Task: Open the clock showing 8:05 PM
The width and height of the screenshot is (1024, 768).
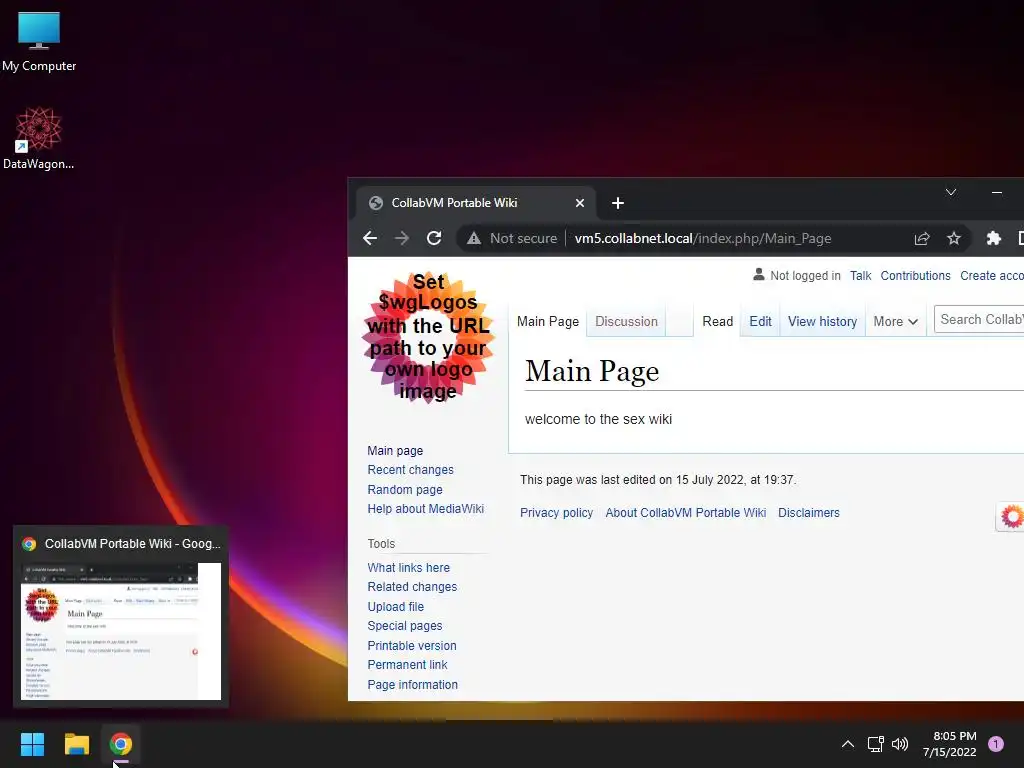Action: tap(950, 744)
